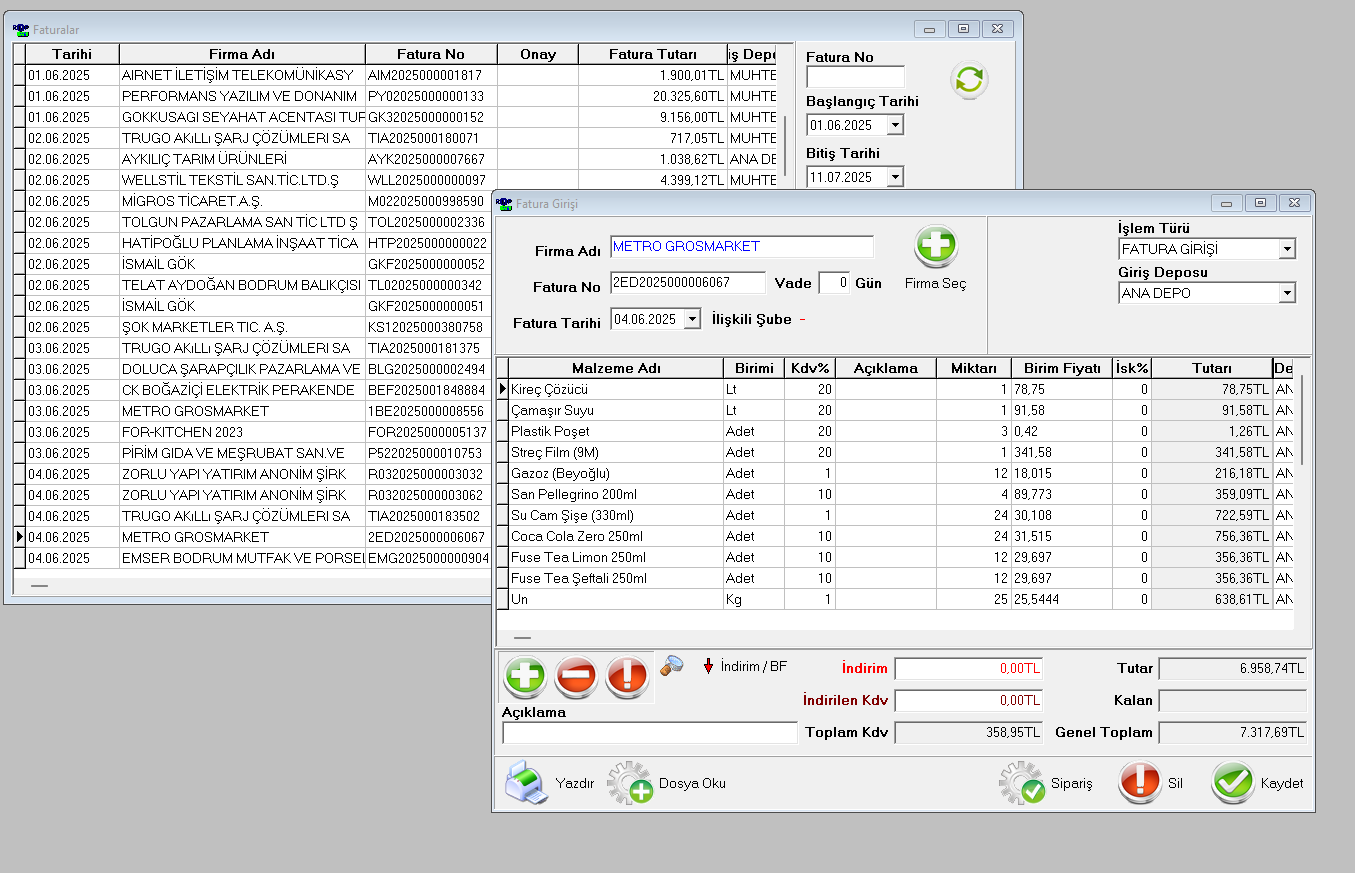This screenshot has width=1355, height=873.
Task: Click the Sipariş gear icon
Action: [1021, 783]
